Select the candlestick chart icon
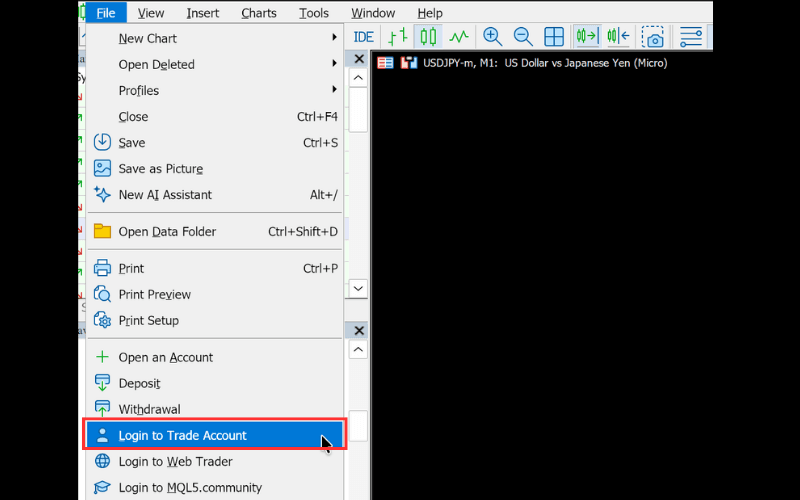800x500 pixels. (428, 37)
